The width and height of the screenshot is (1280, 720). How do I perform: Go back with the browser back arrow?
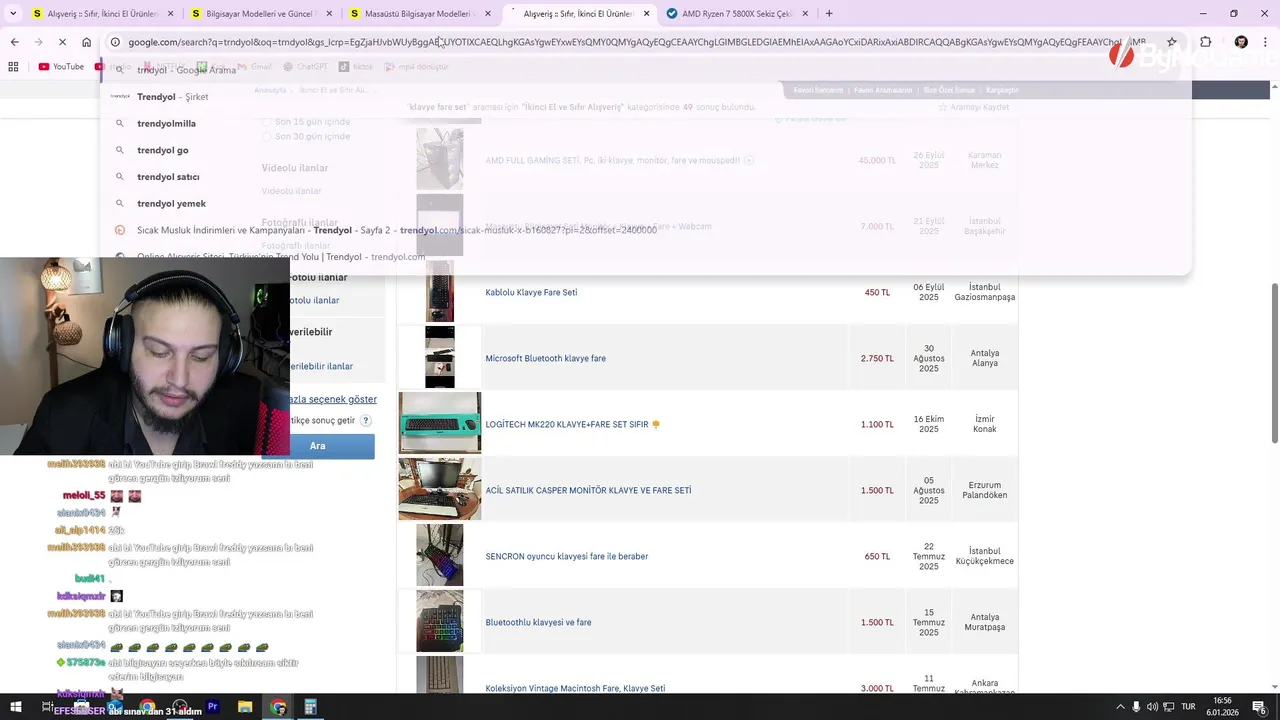coord(14,42)
